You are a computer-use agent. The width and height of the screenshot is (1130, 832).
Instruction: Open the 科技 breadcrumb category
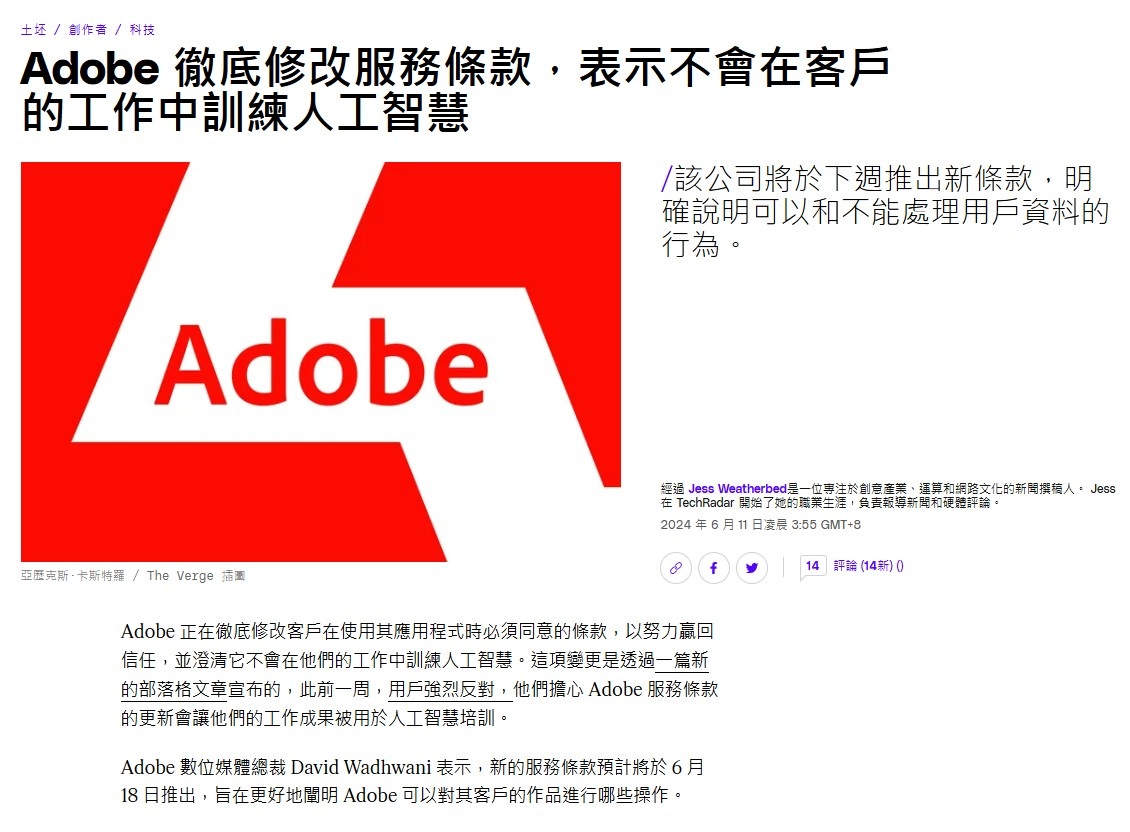(142, 30)
